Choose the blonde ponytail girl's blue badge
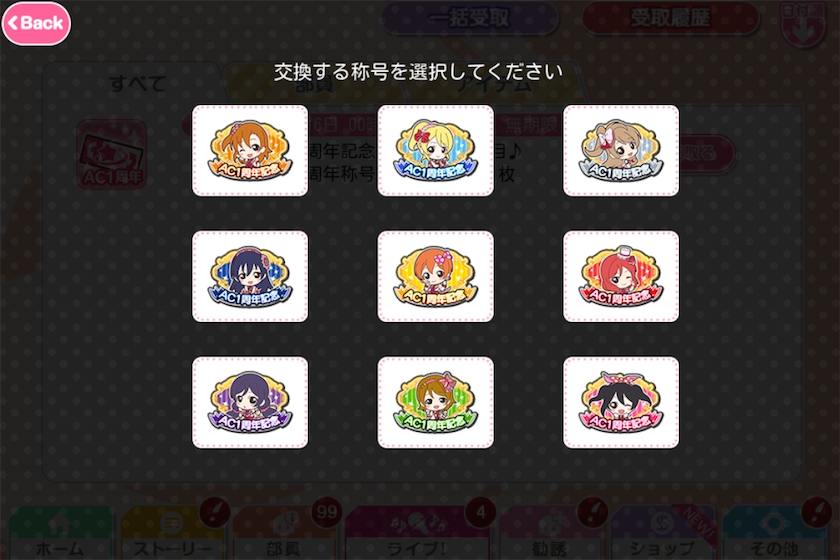Screen dimensions: 840x560 (436, 151)
